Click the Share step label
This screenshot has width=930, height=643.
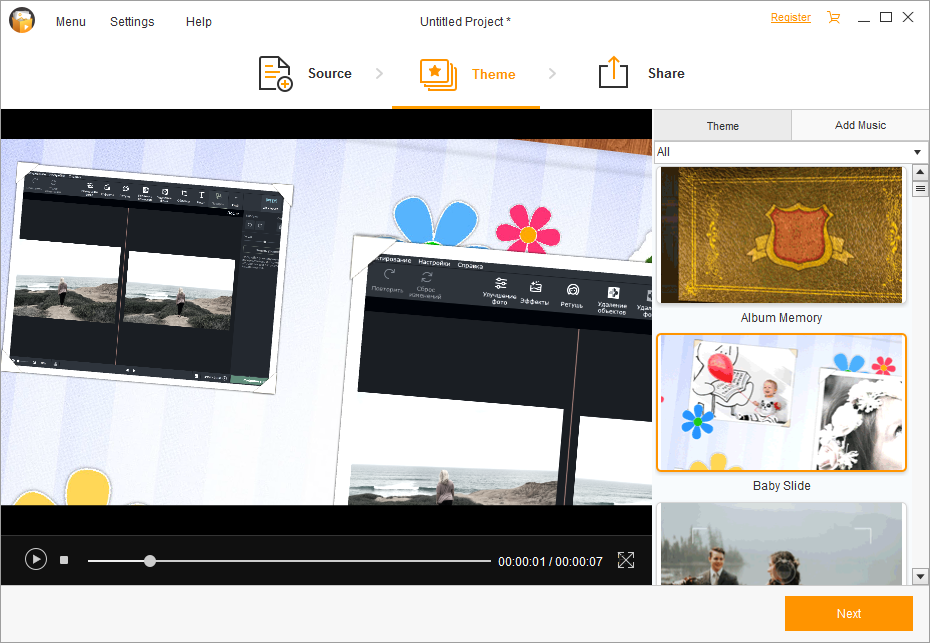click(x=666, y=74)
